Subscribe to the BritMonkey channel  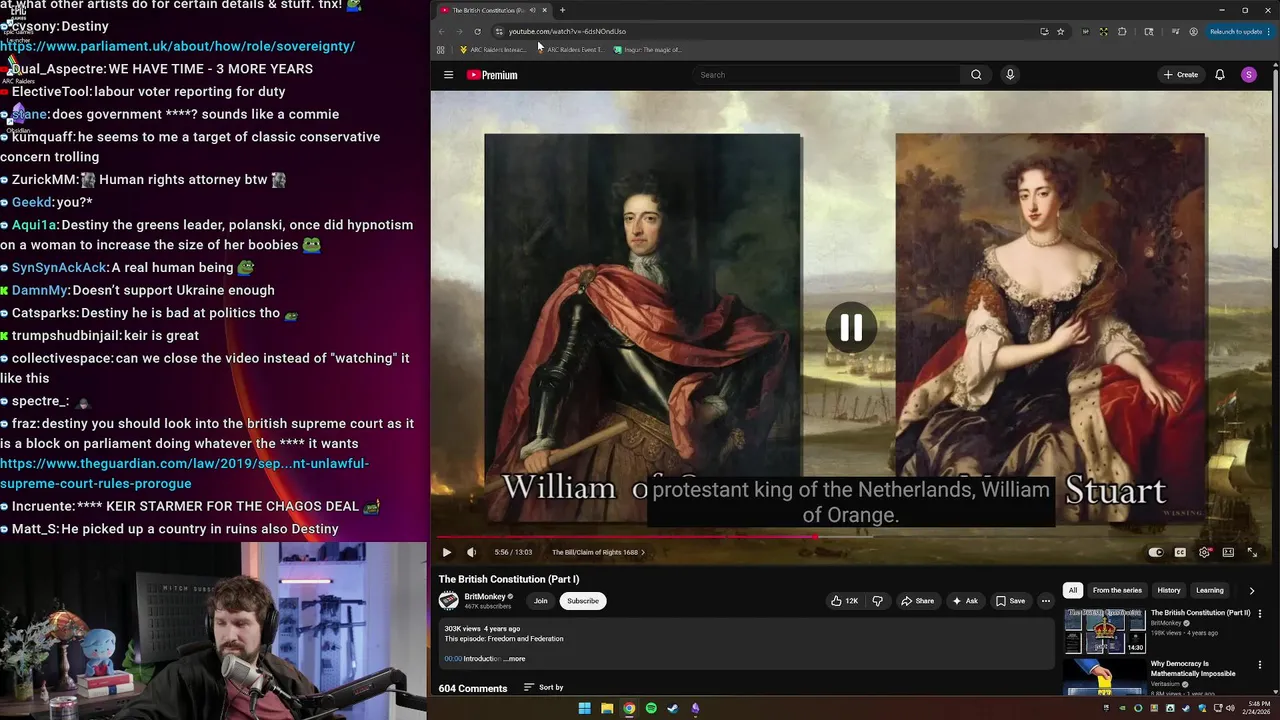(x=583, y=601)
